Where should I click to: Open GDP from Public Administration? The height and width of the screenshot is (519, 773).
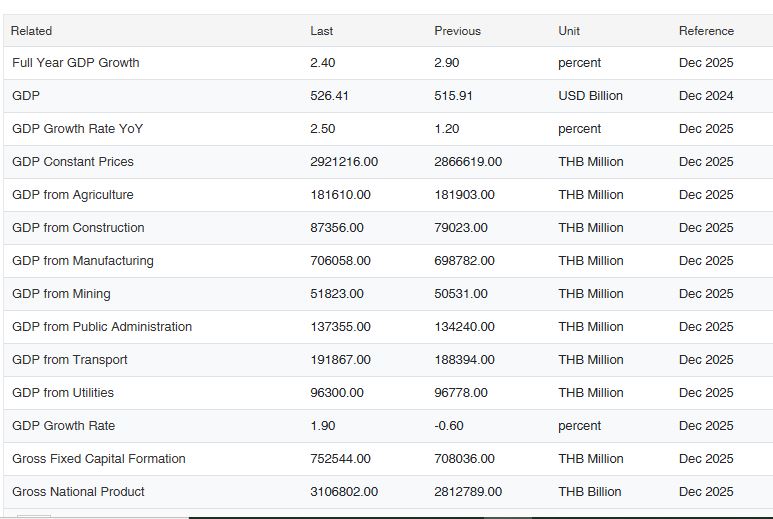102,327
